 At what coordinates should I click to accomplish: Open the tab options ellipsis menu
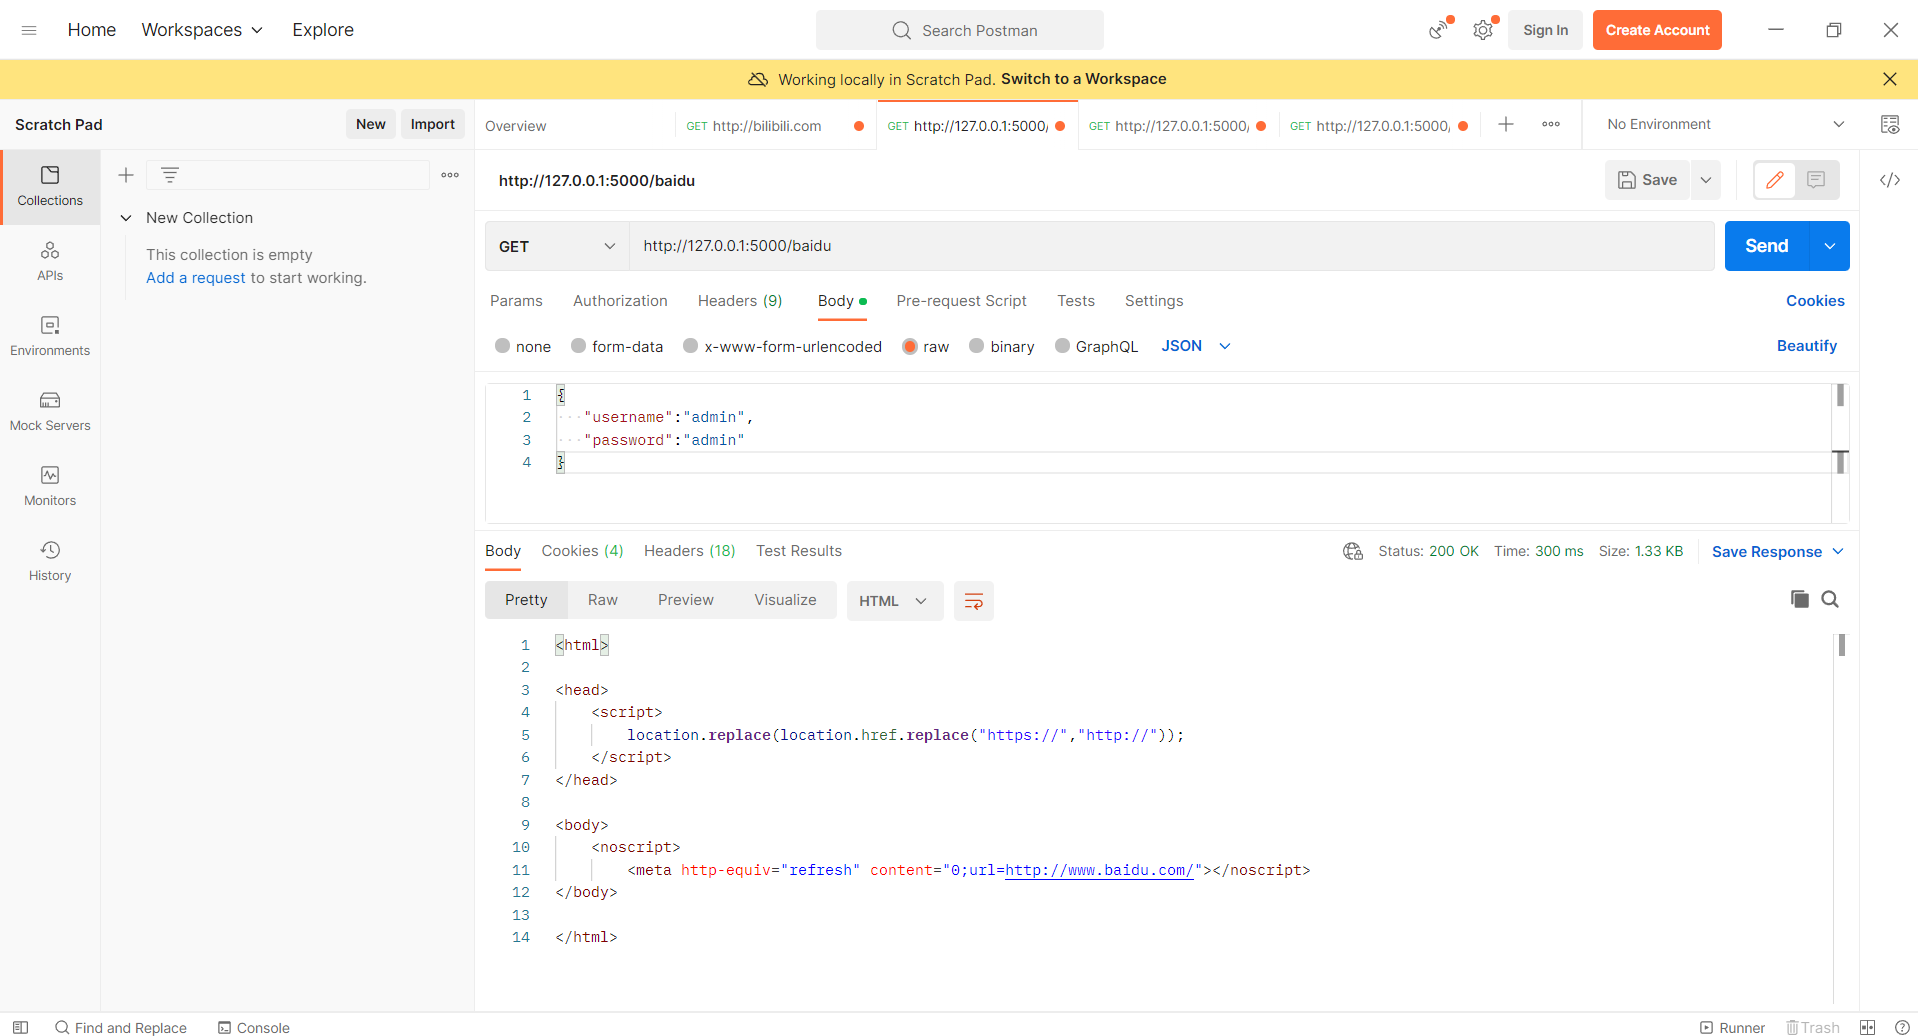point(1551,124)
